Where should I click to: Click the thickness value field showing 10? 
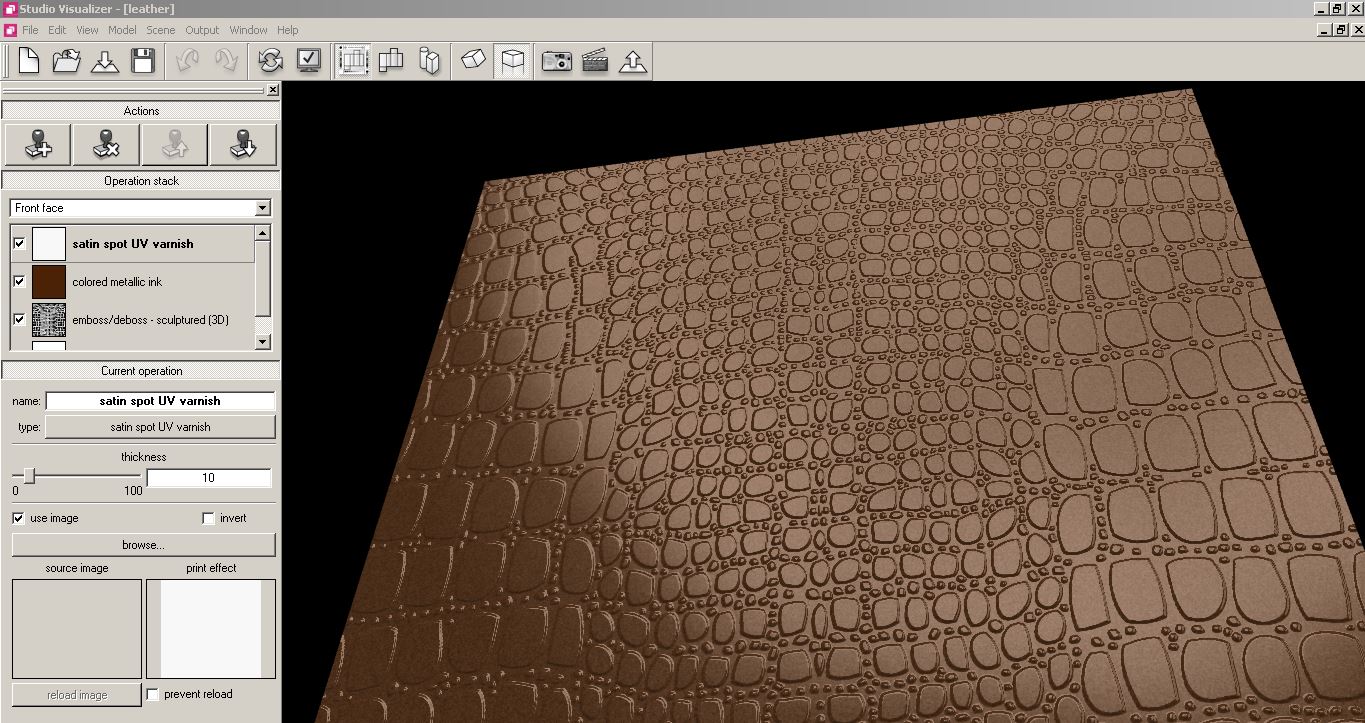point(209,478)
